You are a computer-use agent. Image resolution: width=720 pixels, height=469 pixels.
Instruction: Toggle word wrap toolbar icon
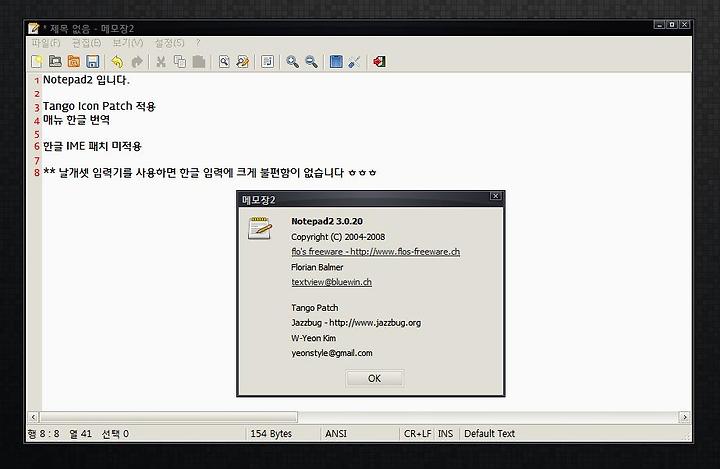click(x=267, y=62)
